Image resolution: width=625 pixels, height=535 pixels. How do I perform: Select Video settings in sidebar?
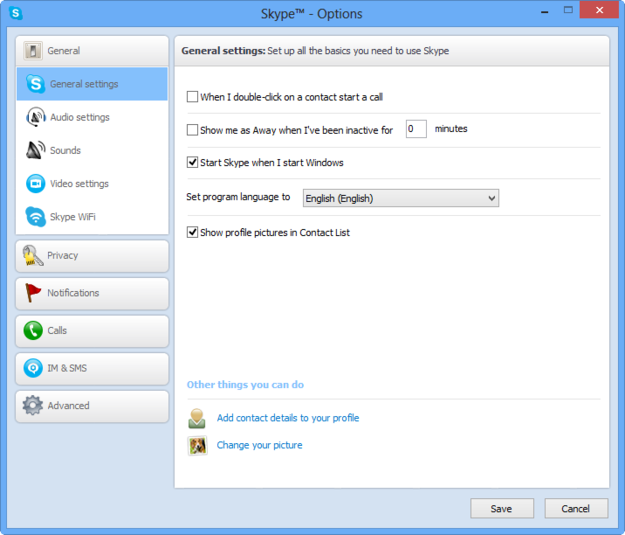[x=92, y=184]
